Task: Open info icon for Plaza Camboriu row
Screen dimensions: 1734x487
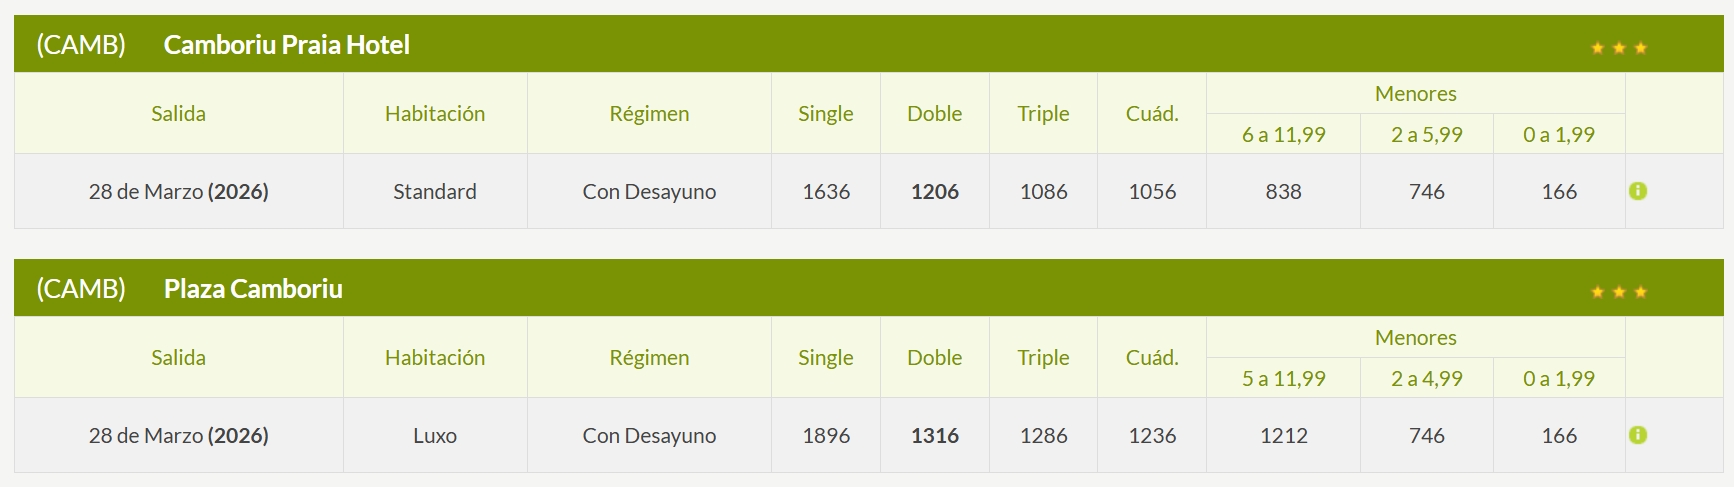Action: tap(1637, 435)
